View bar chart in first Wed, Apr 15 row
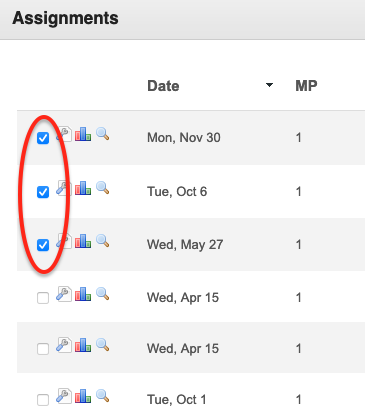The height and width of the screenshot is (413, 365). pos(83,294)
